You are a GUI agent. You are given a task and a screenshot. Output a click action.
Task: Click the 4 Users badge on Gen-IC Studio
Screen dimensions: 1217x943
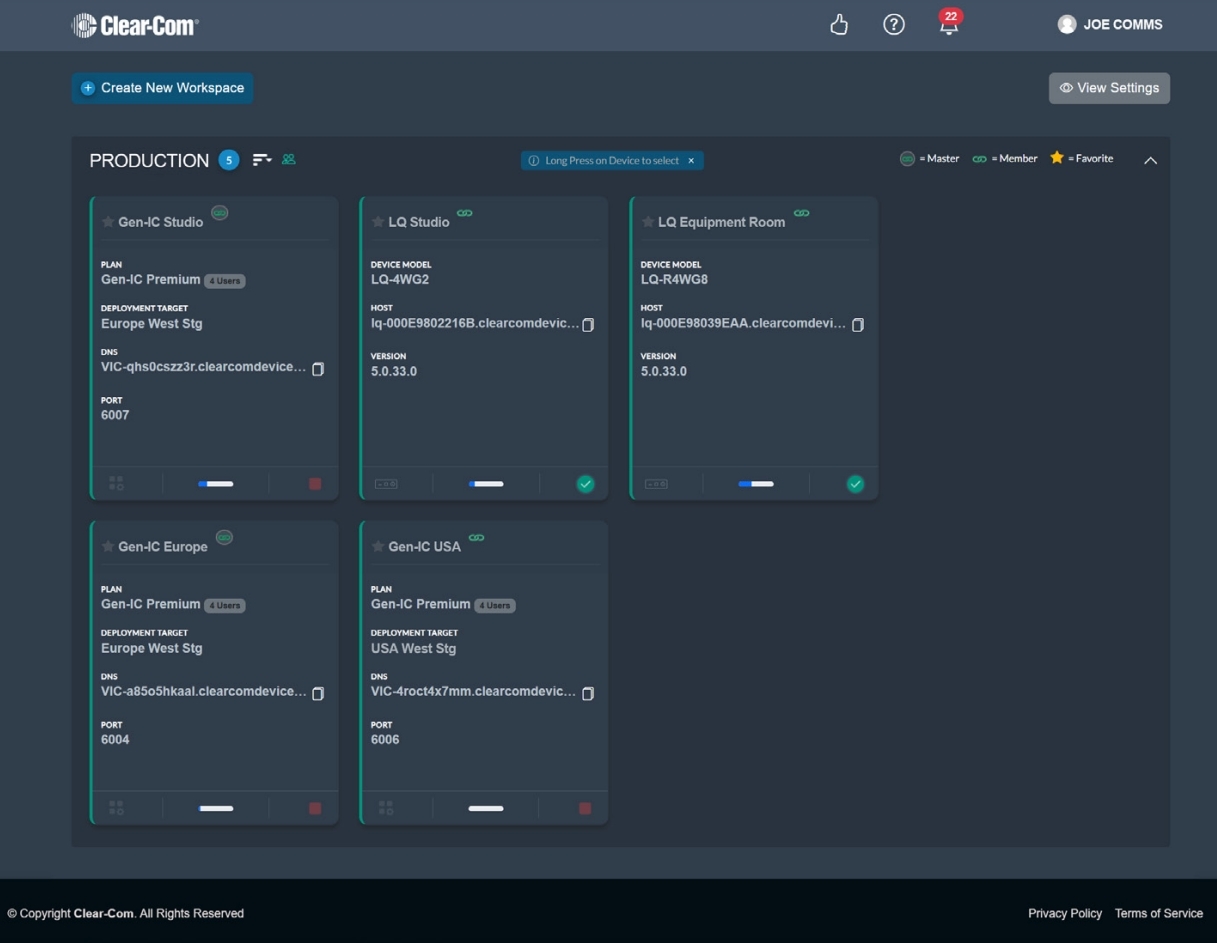click(225, 281)
